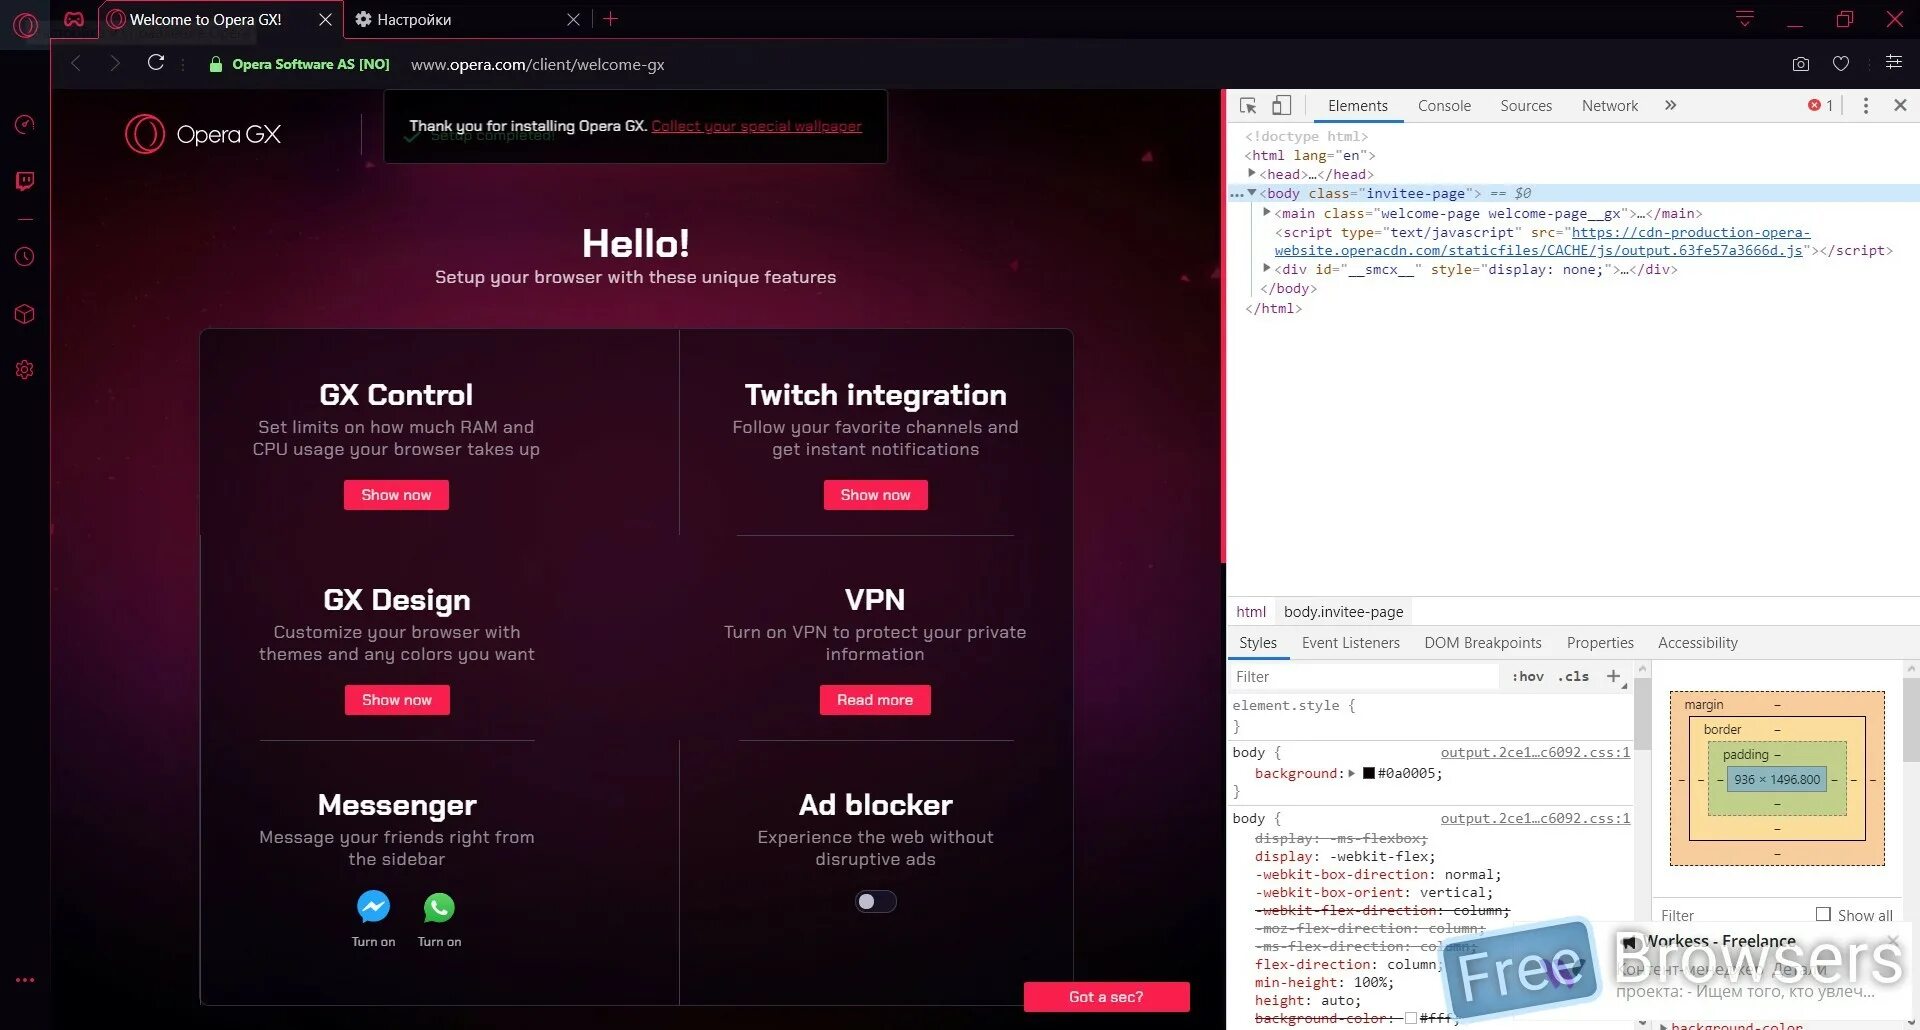Click the #0a0005 background color swatch
Screen dimensions: 1920x1030
click(x=1369, y=773)
